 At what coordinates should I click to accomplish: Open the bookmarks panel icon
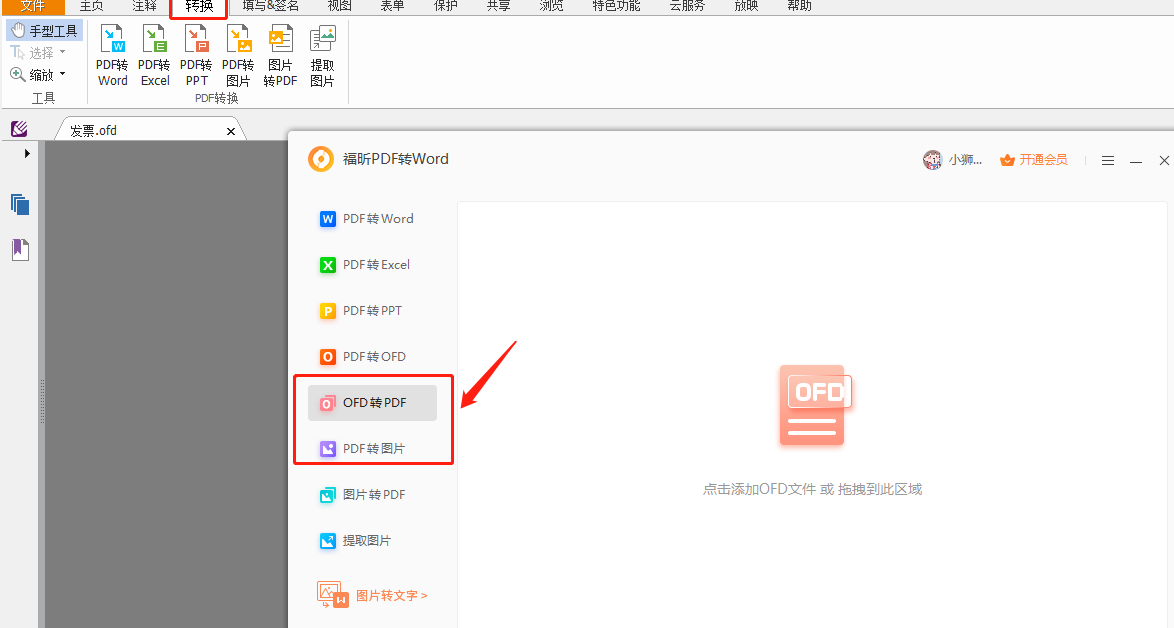[x=20, y=249]
